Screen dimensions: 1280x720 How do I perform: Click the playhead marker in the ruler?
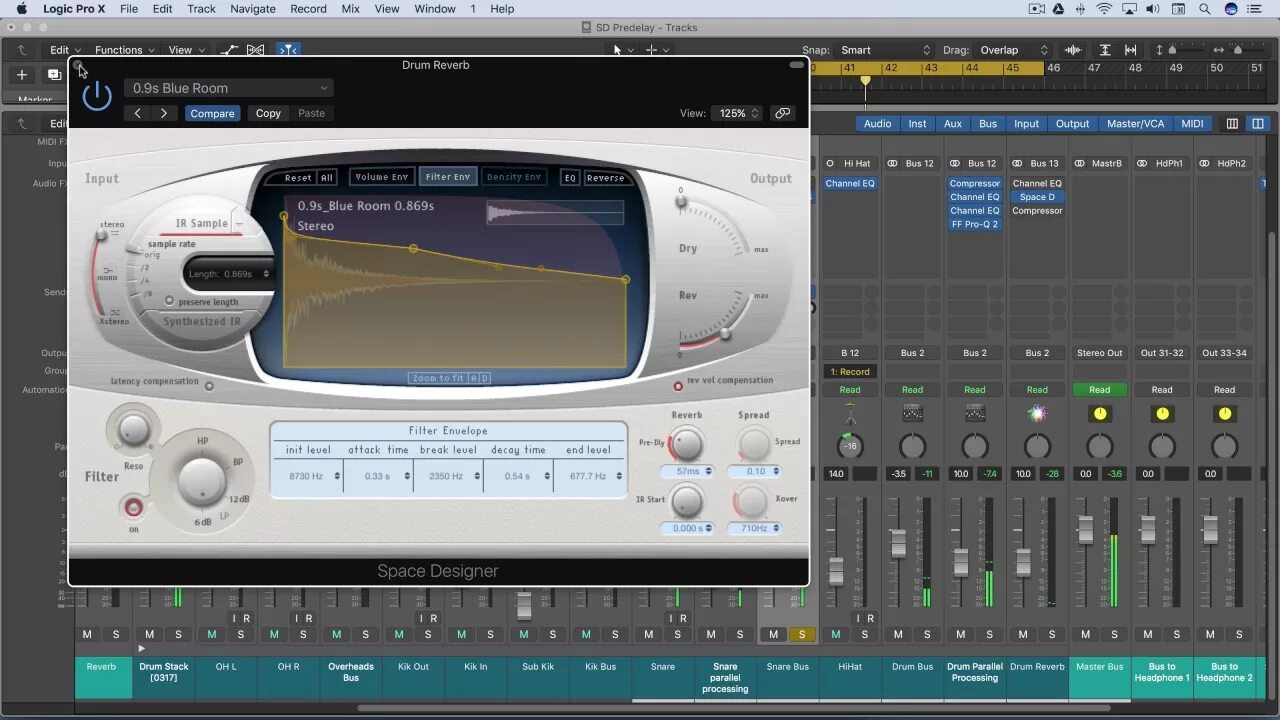pyautogui.click(x=865, y=82)
